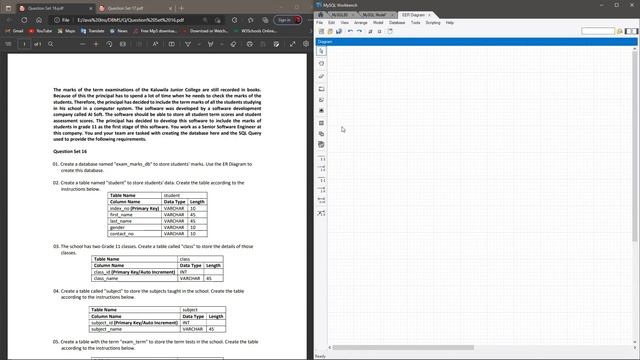This screenshot has height=360, width=640.
Task: Open a new browser tab
Action: coord(181,8)
